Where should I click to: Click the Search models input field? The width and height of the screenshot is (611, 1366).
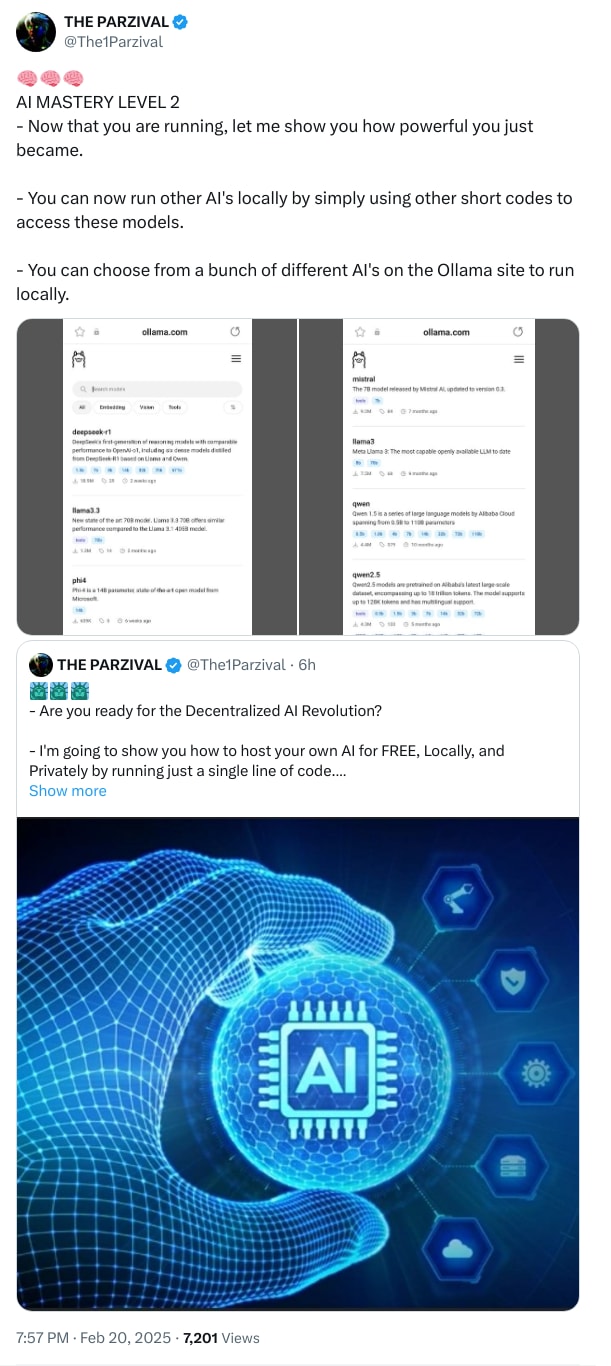[x=140, y=389]
